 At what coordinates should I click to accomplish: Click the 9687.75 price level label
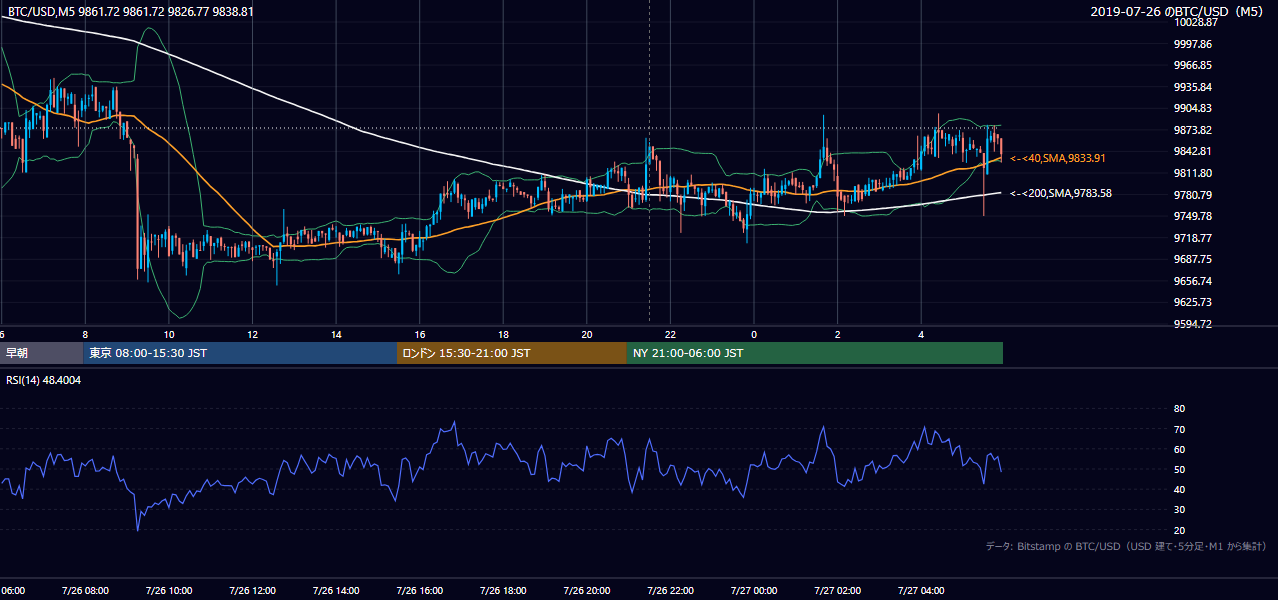click(1193, 259)
